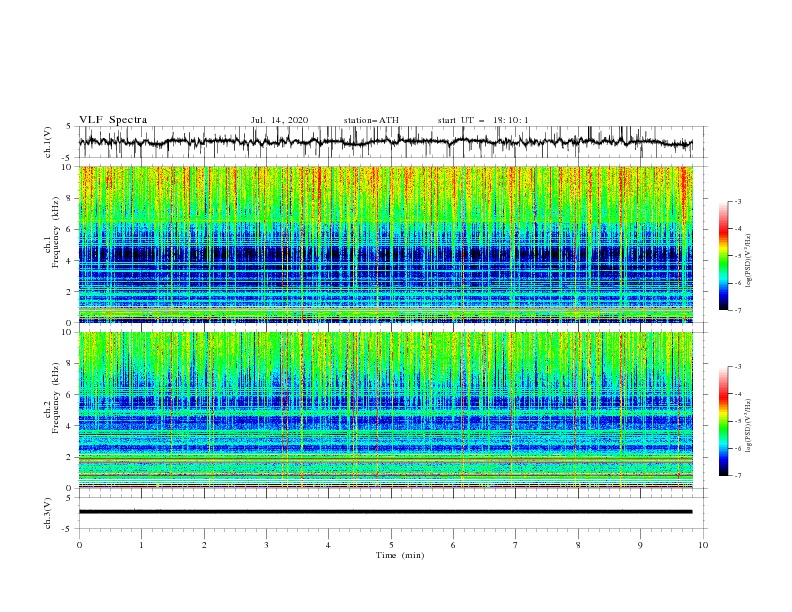Click the "4" tick on Time axis
The height and width of the screenshot is (612, 792).
pyautogui.click(x=329, y=545)
